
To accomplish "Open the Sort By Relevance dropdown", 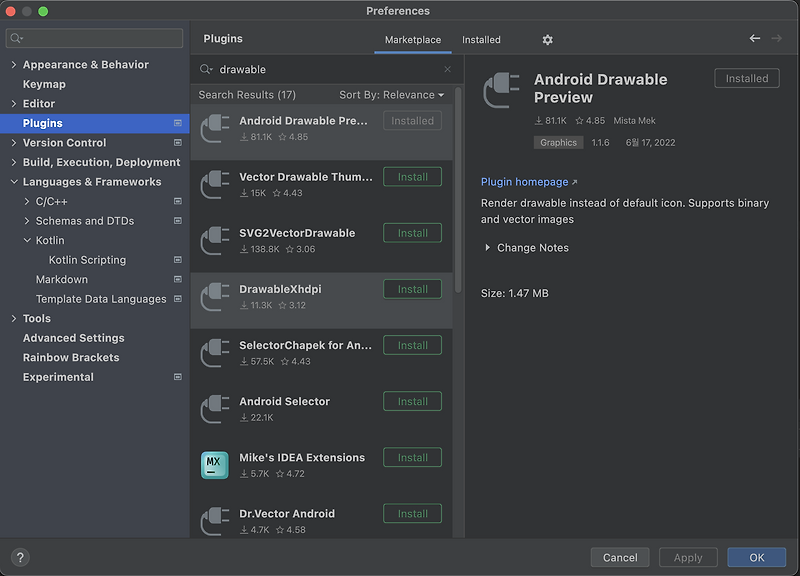I will (x=390, y=94).
